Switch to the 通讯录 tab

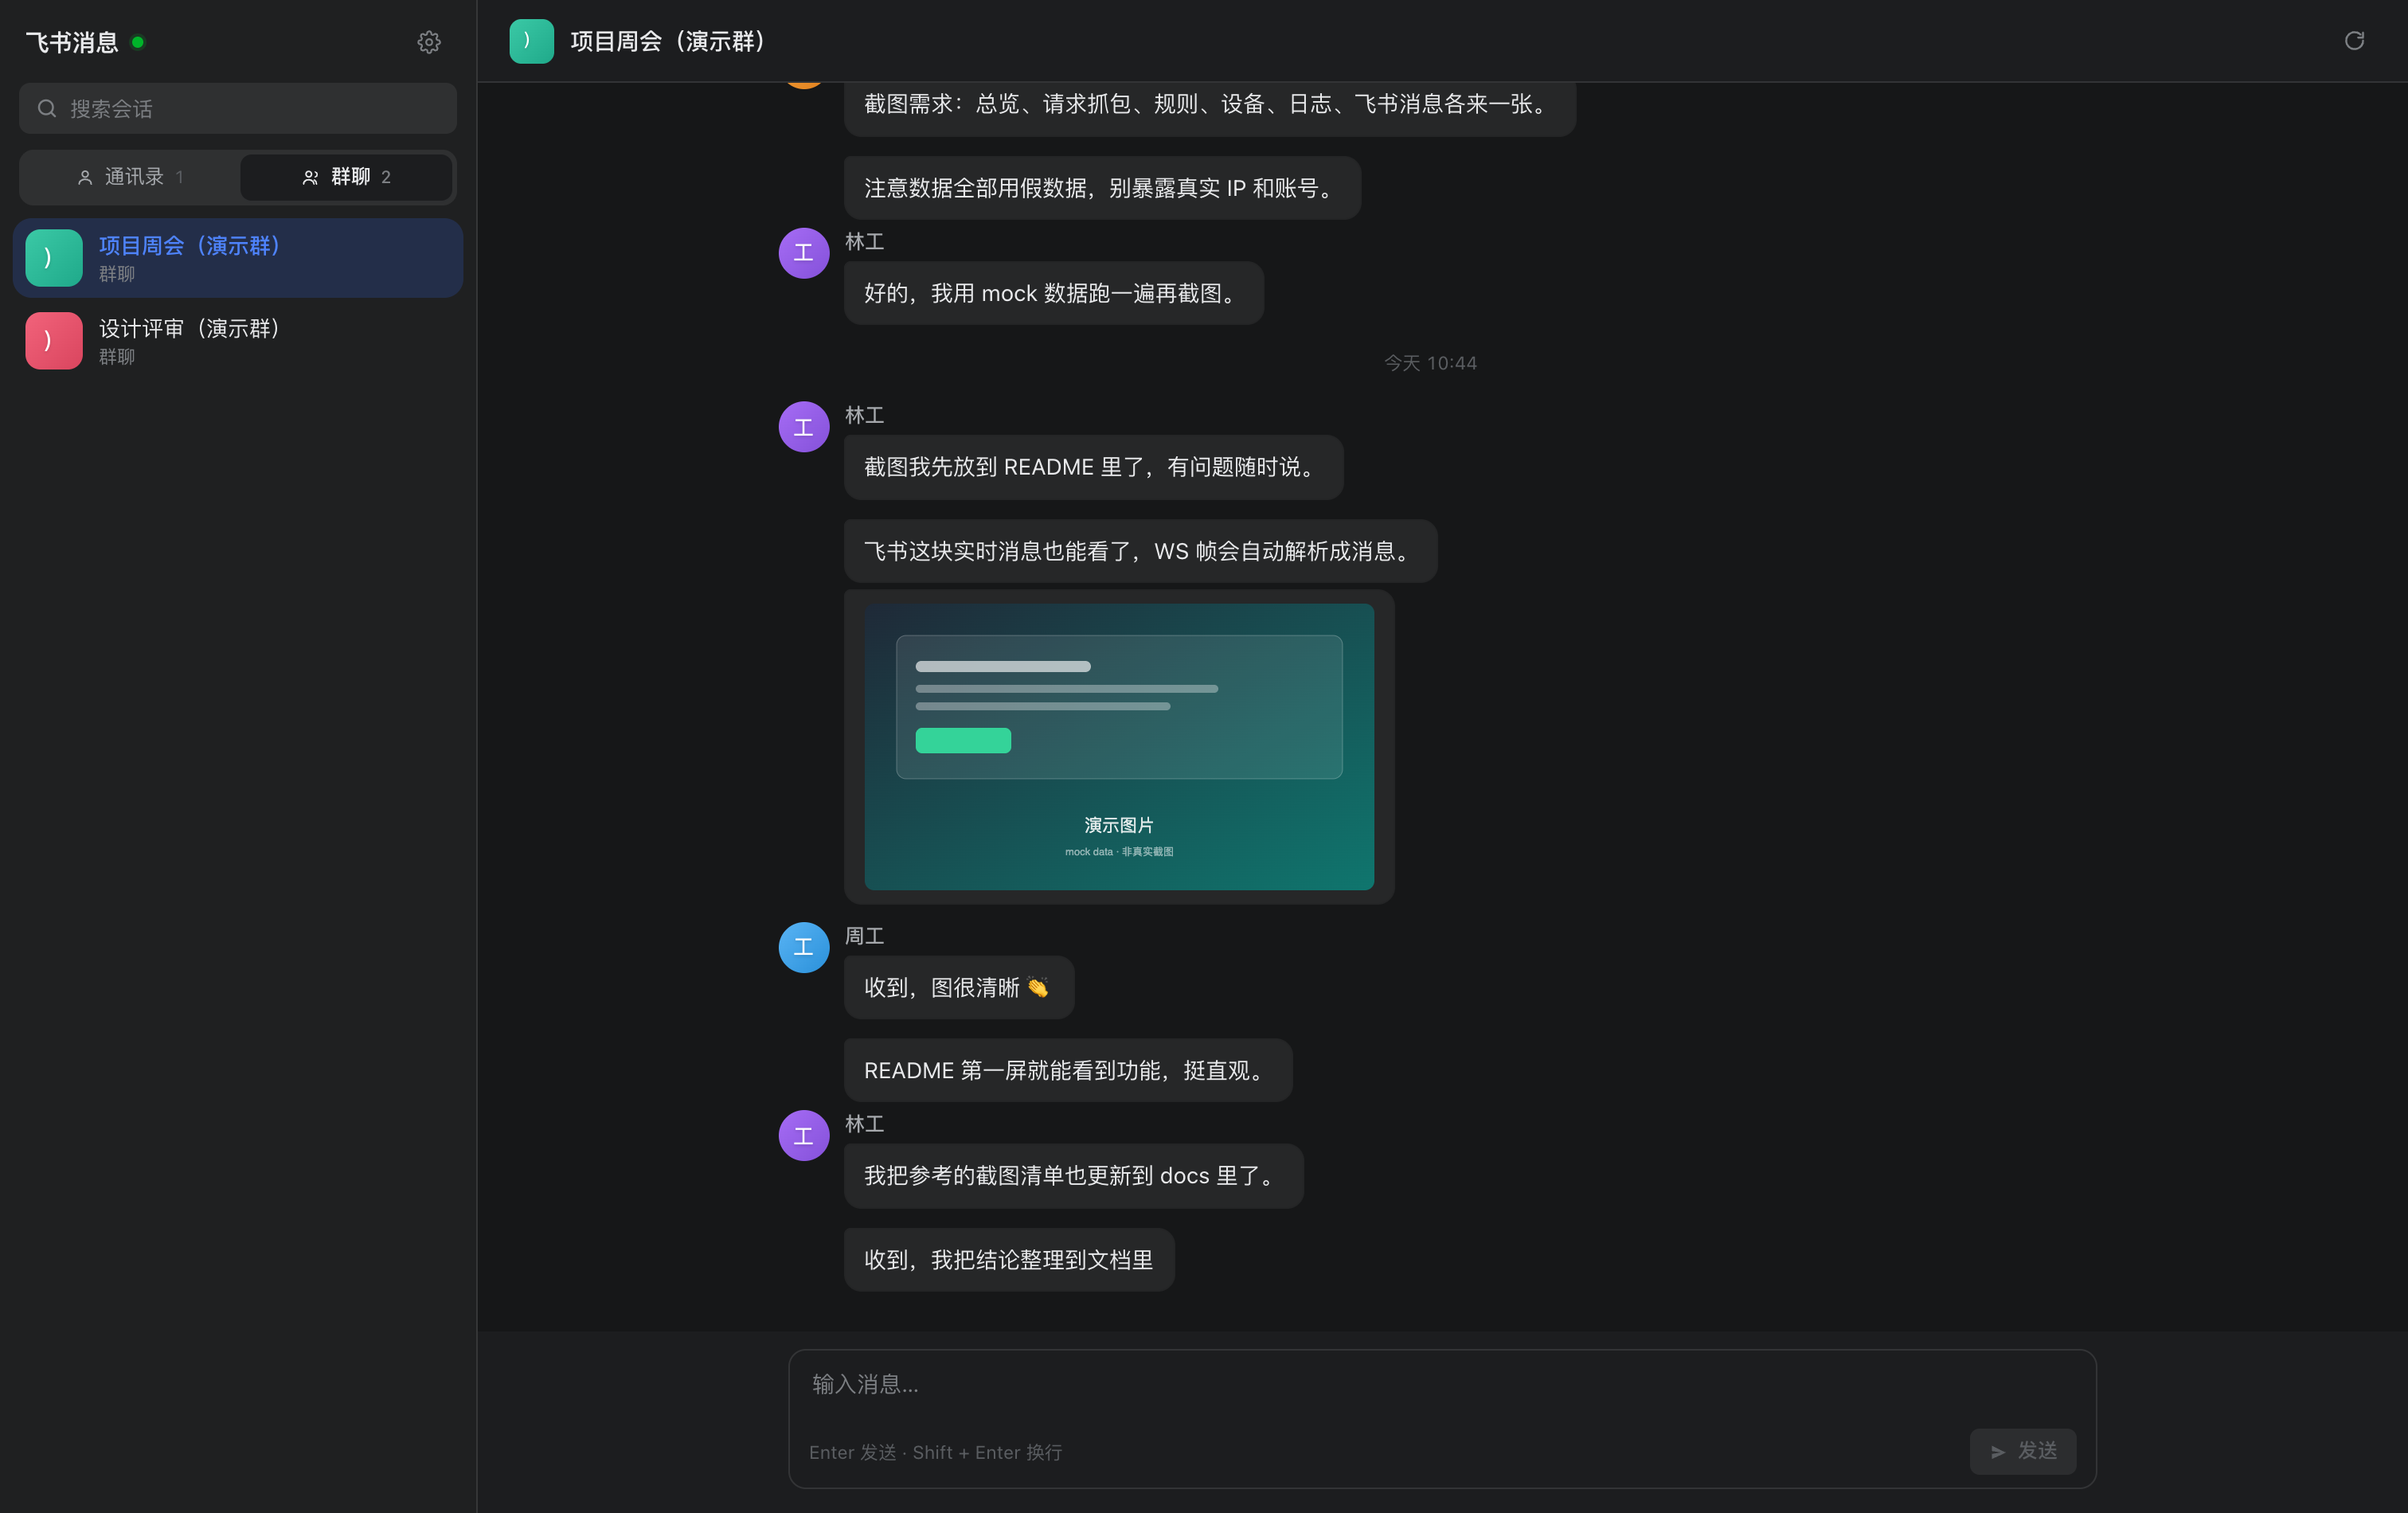[x=130, y=177]
